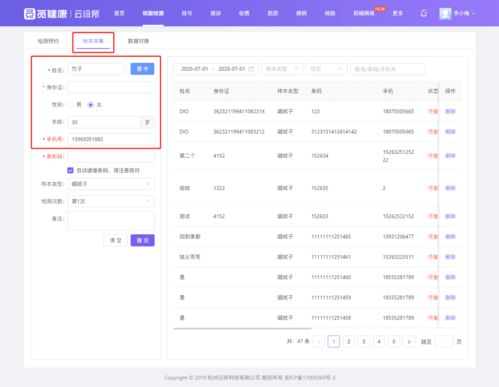Viewport: 499px width, 387px height.
Task: Focus the 身份证 input field
Action: coord(111,87)
